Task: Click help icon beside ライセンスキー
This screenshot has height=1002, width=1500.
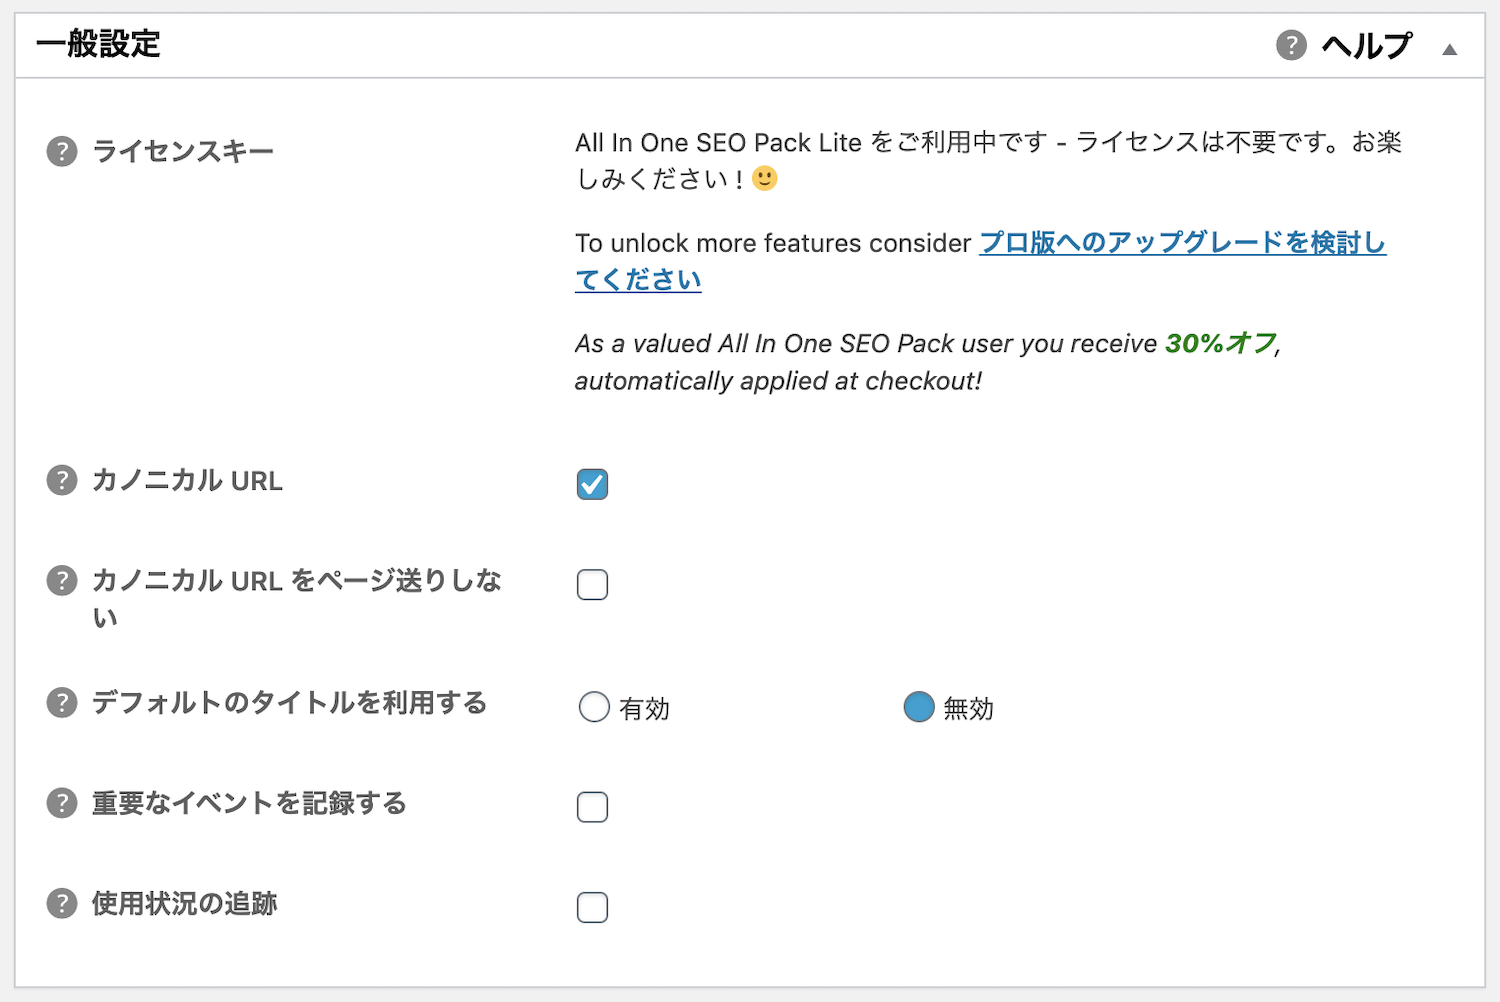Action: [62, 152]
